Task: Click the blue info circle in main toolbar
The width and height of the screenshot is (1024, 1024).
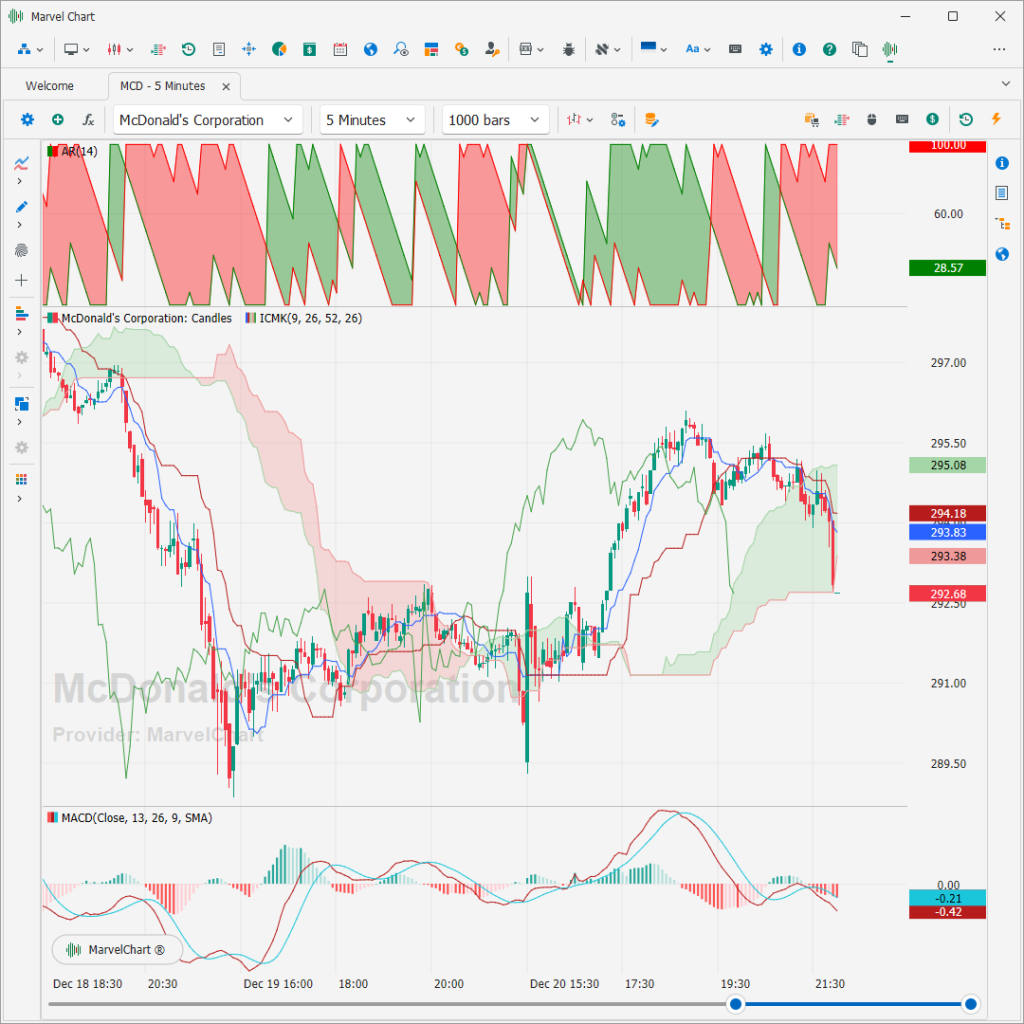Action: 799,49
